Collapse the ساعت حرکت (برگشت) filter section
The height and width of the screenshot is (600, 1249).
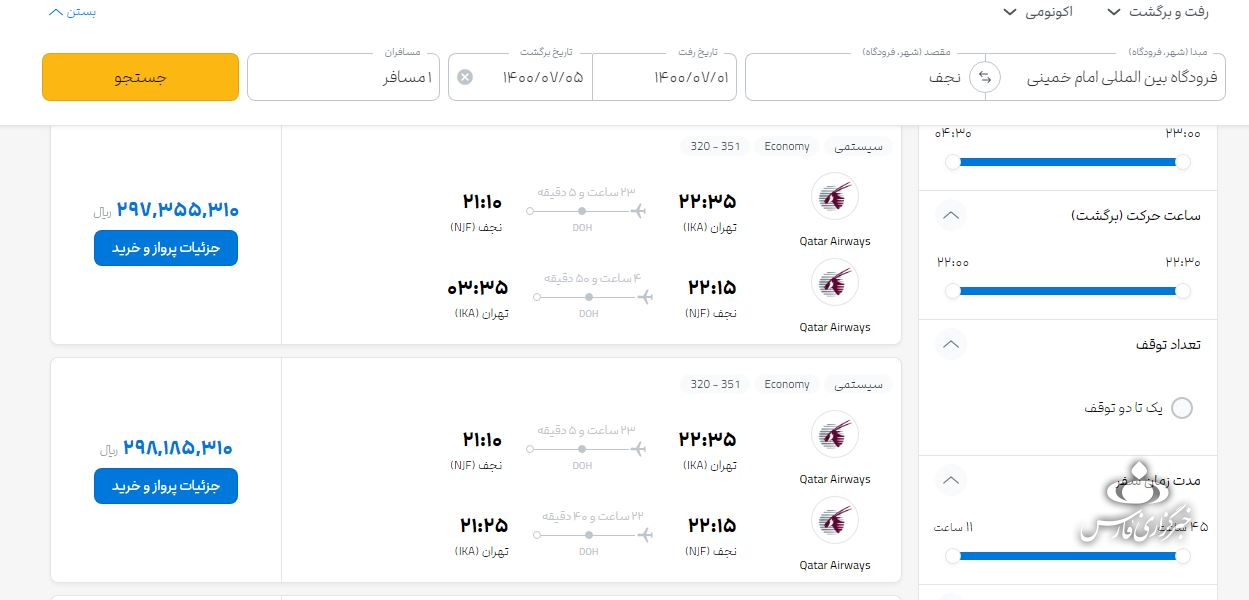coord(952,215)
